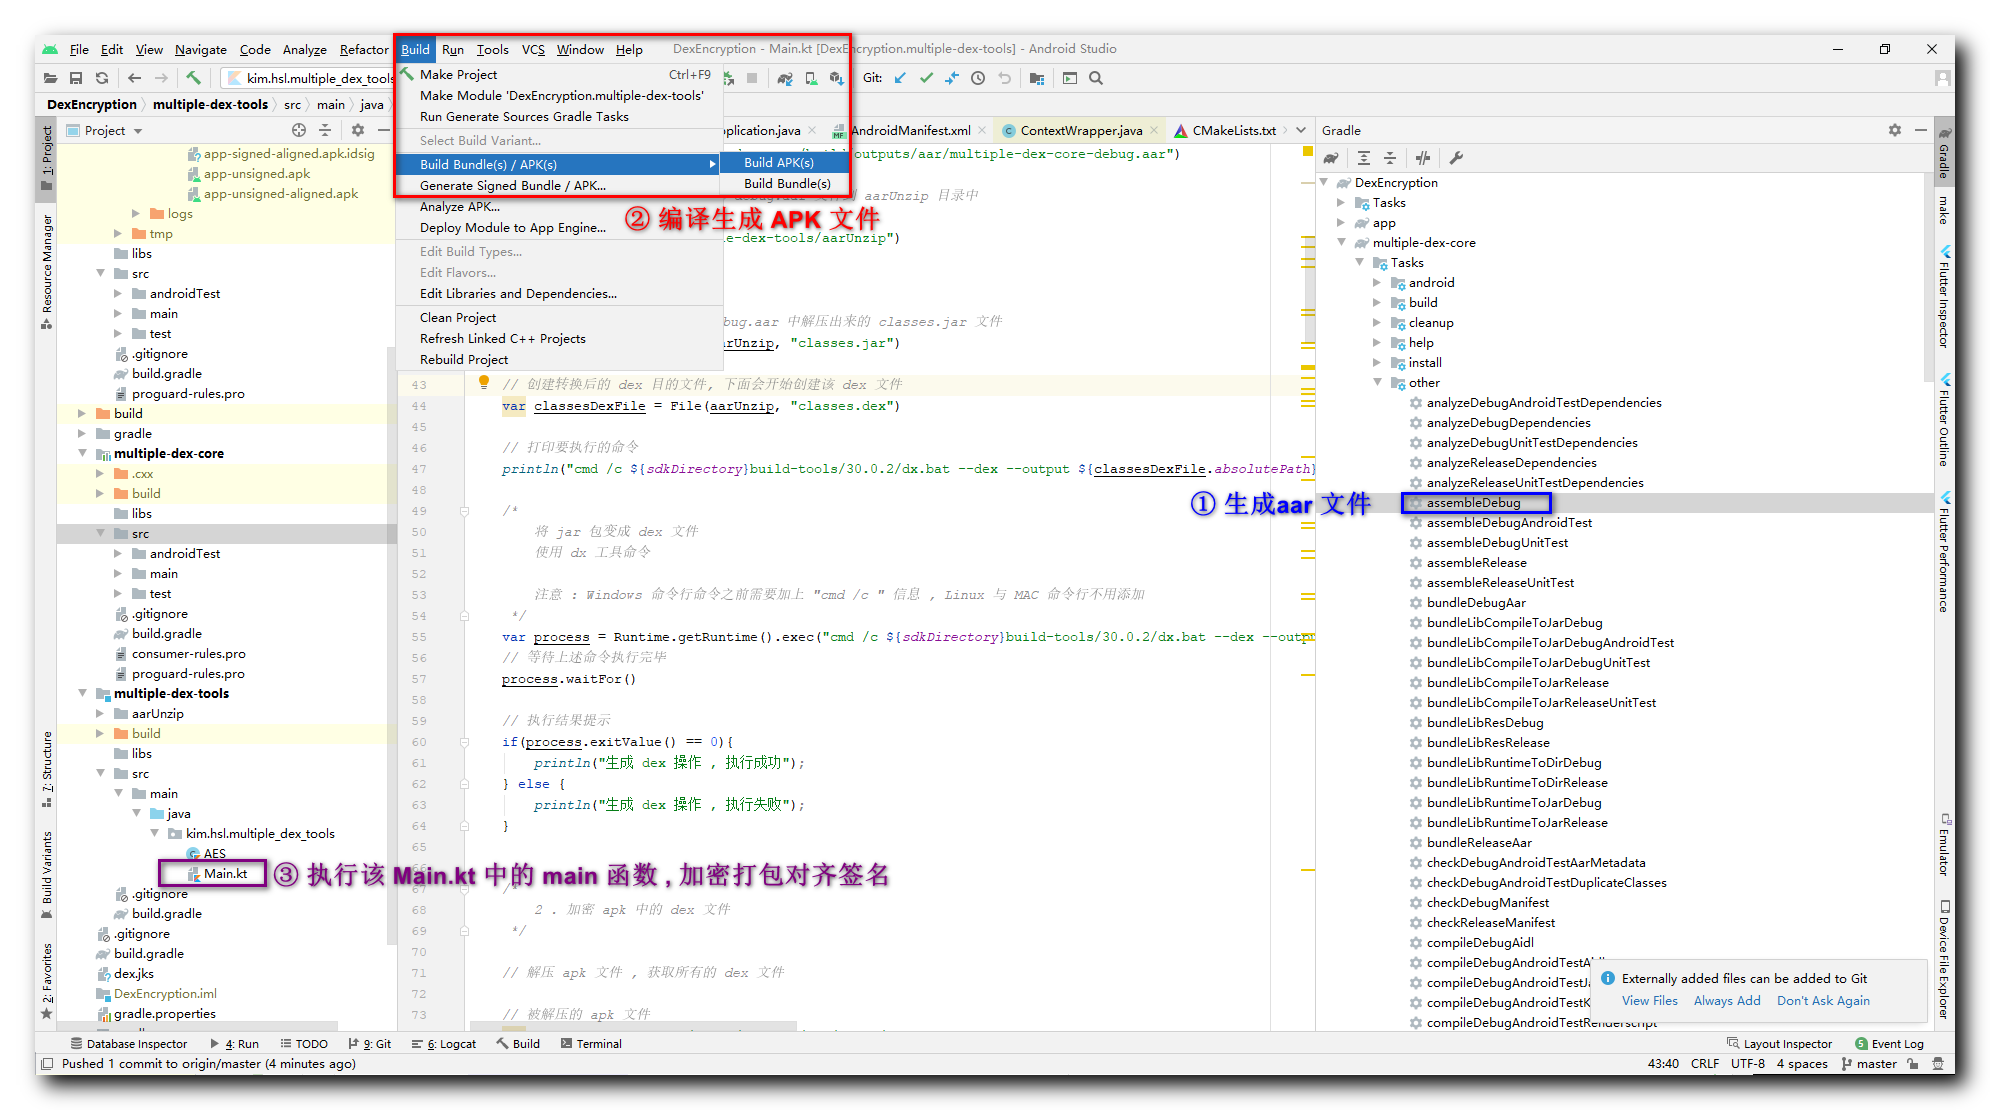Viewport: 1990px width, 1110px height.
Task: Select Make Project menu item
Action: point(558,75)
